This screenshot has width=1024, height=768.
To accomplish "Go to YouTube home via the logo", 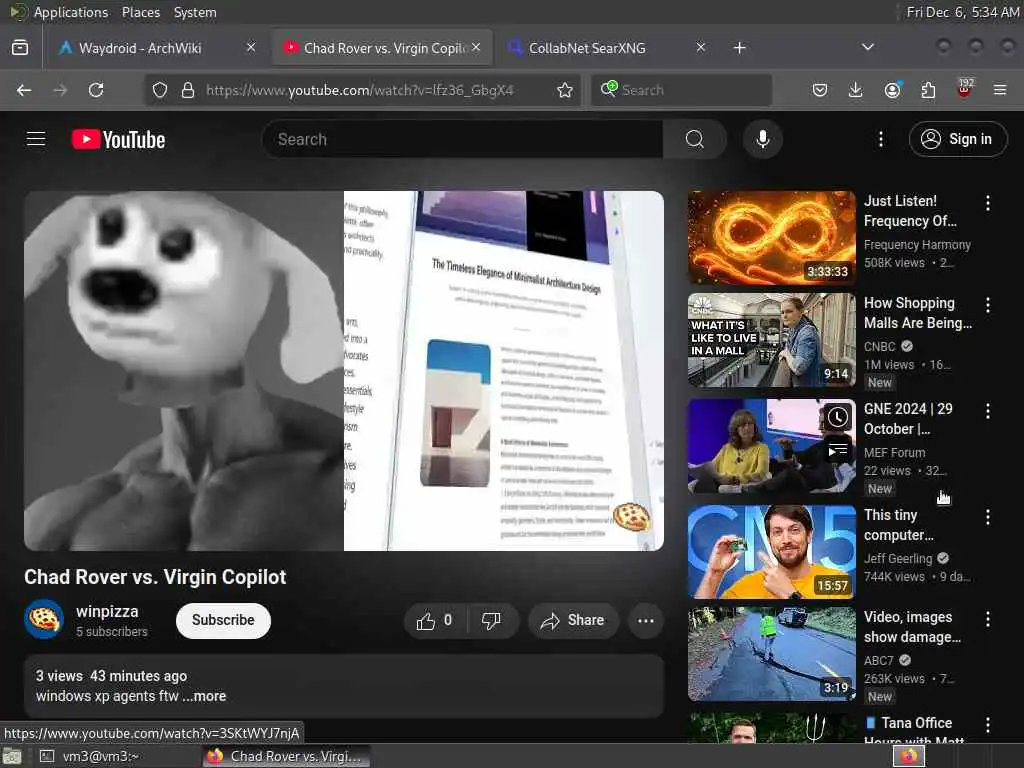I will click(x=118, y=139).
